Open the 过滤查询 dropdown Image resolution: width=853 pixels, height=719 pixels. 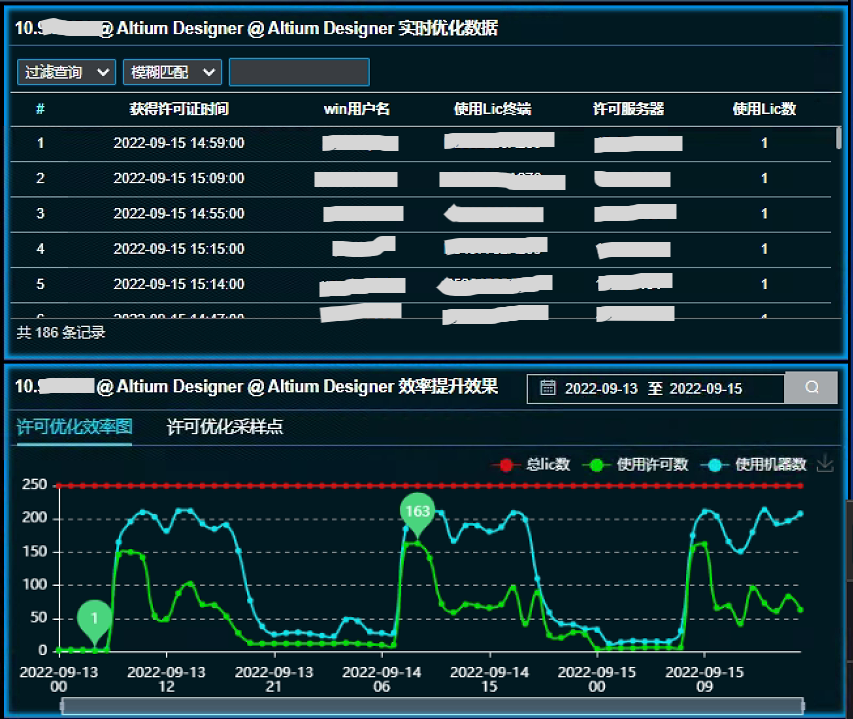(66, 72)
